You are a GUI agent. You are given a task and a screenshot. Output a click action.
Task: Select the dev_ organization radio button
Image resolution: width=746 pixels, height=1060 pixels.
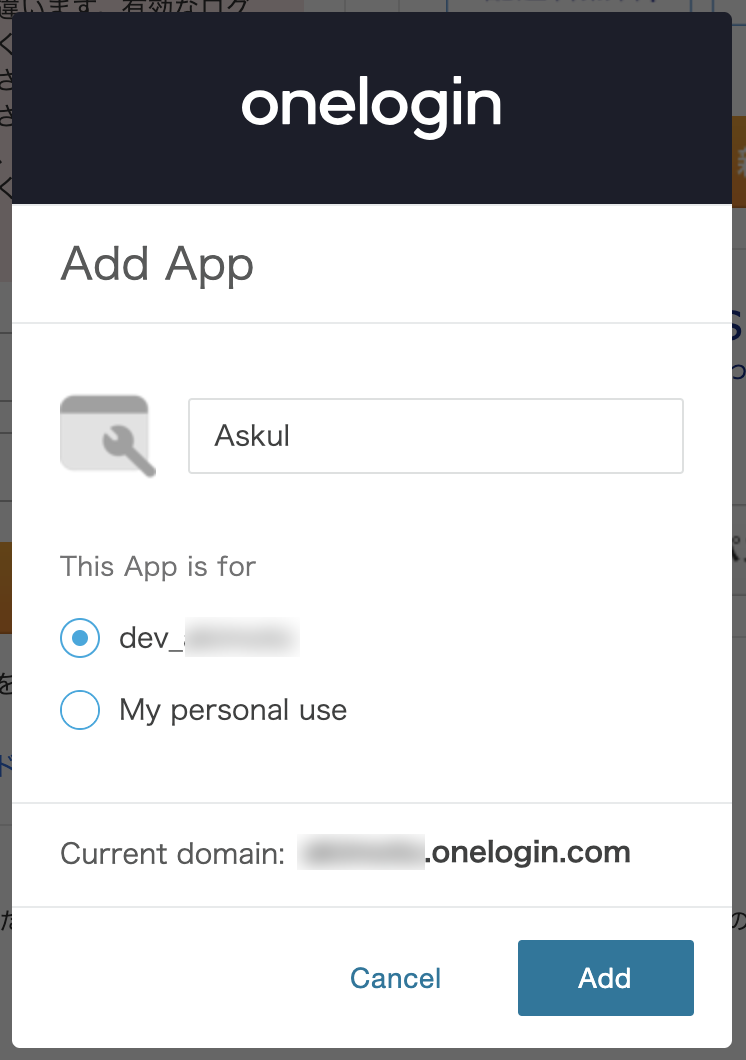(x=80, y=637)
